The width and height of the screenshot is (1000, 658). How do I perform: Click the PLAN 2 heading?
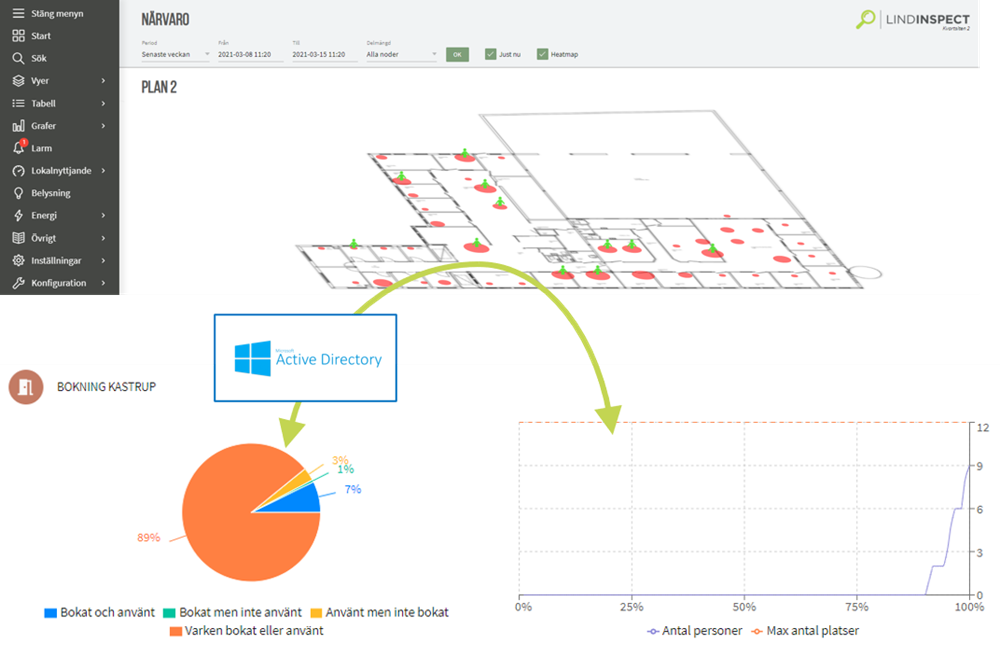pyautogui.click(x=159, y=87)
